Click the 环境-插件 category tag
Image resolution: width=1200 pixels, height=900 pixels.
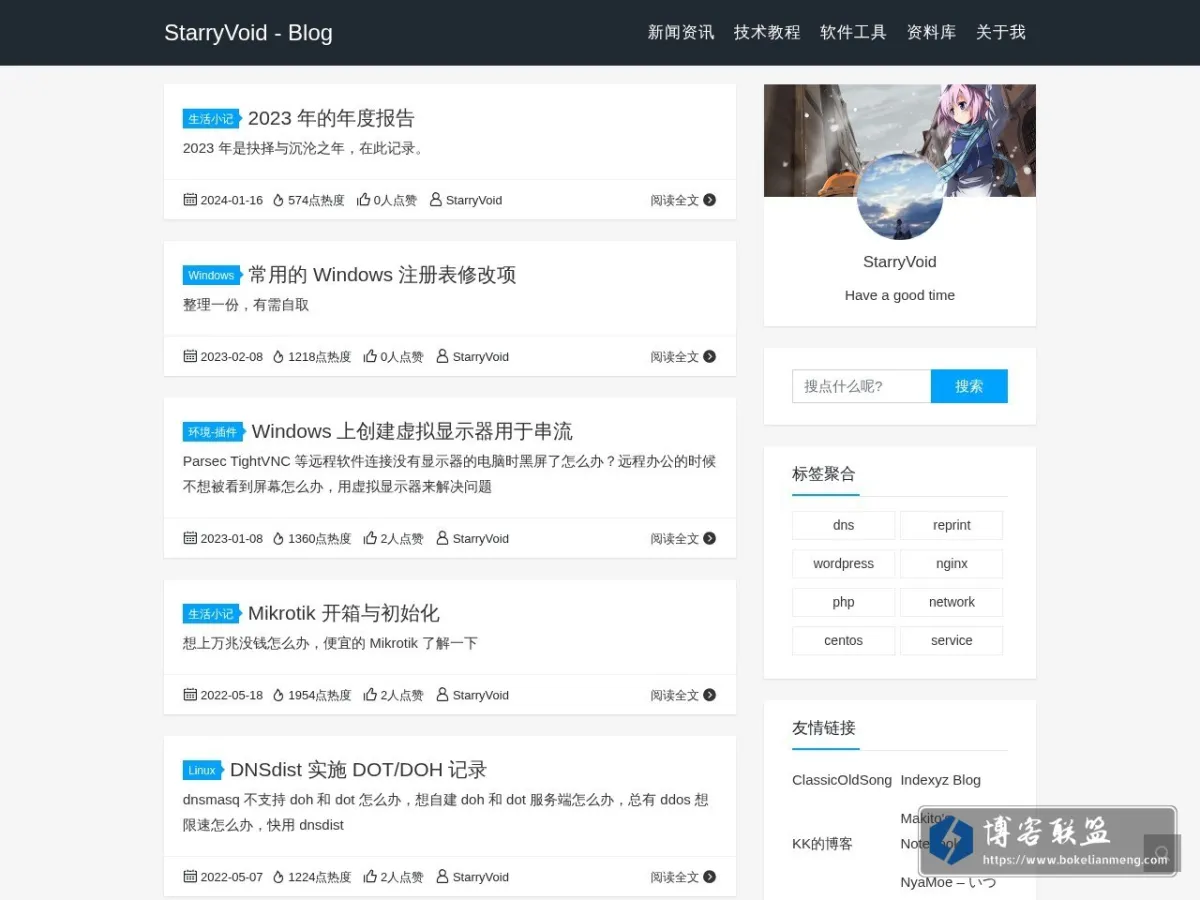pos(213,432)
